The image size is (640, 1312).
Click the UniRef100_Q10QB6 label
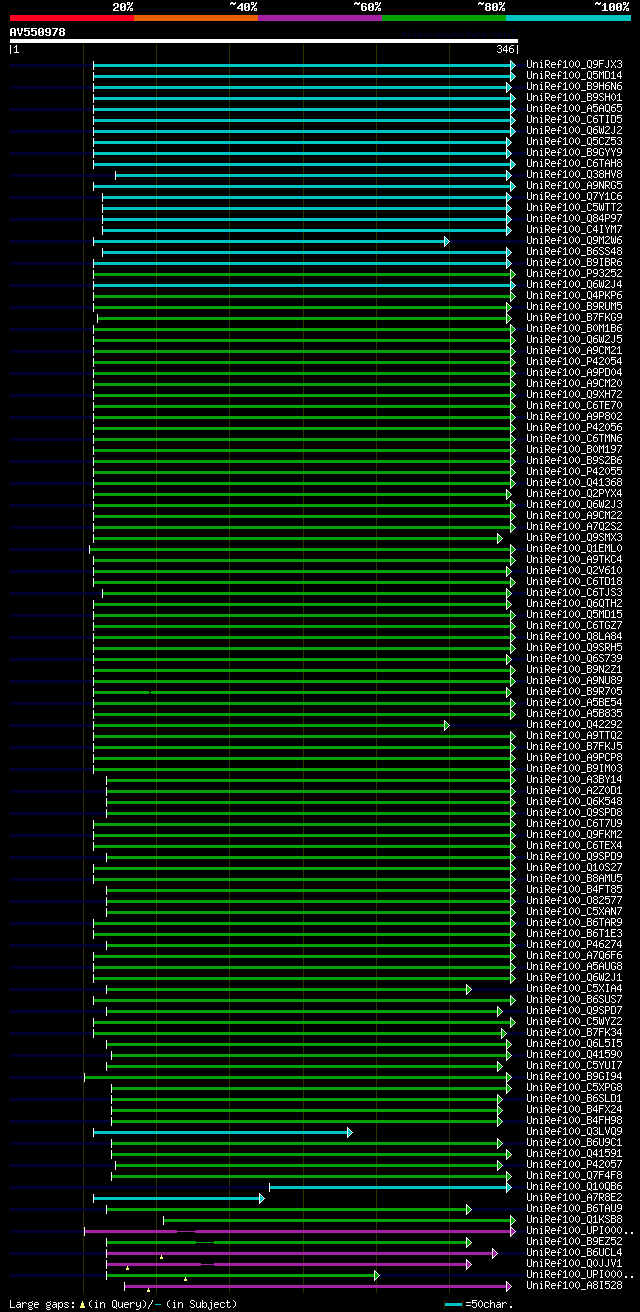point(574,1186)
